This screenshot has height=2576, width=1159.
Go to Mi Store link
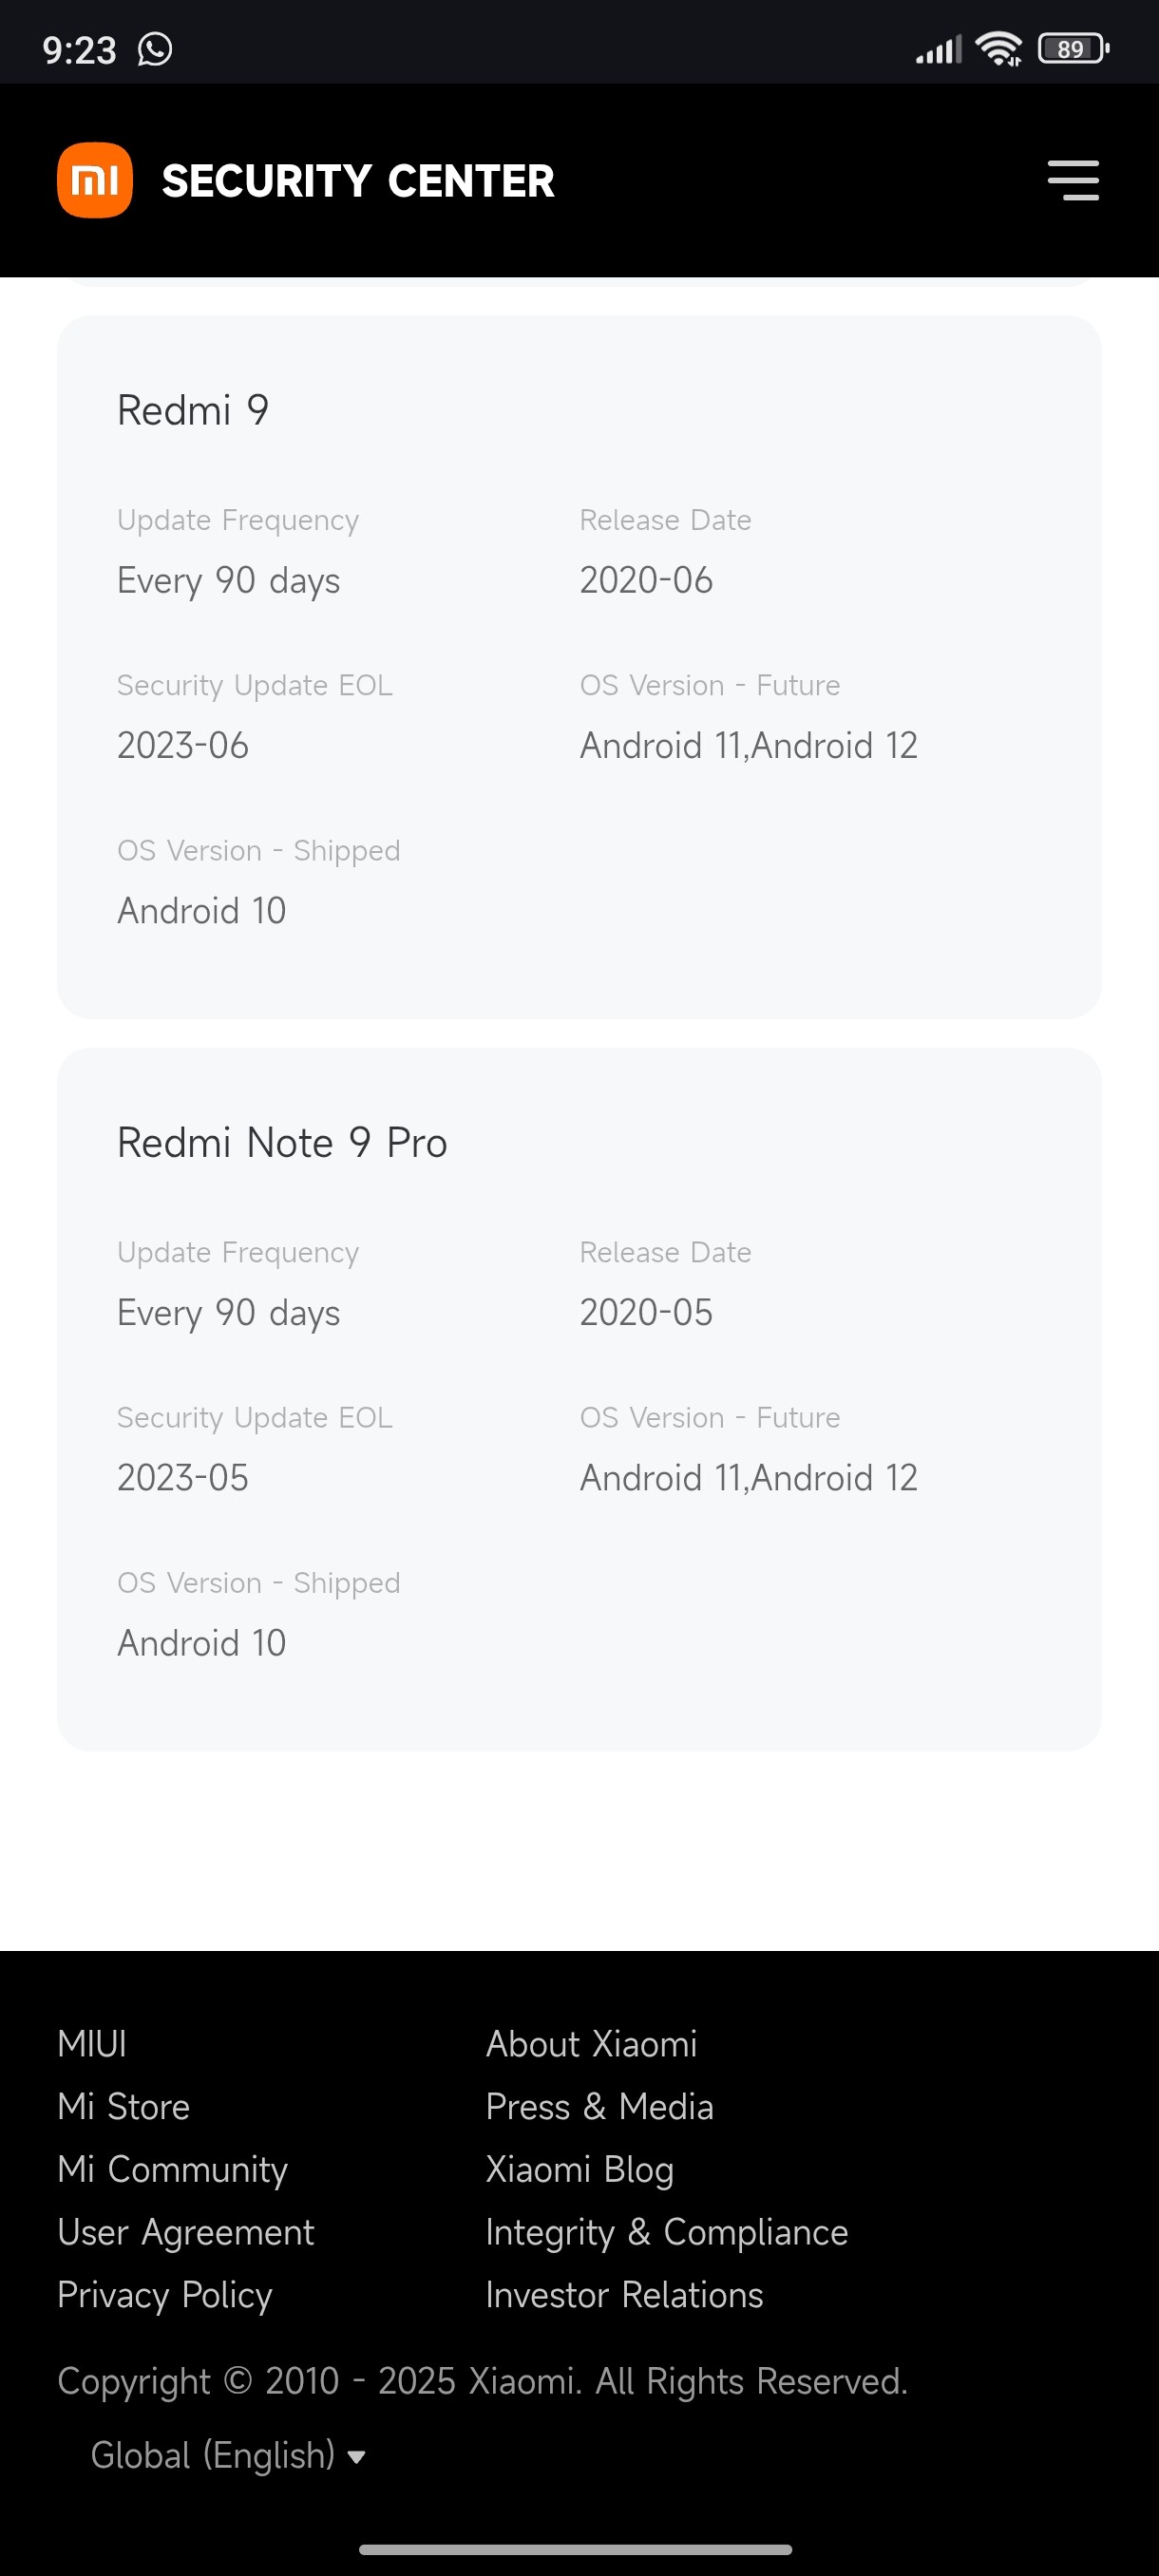[x=123, y=2107]
